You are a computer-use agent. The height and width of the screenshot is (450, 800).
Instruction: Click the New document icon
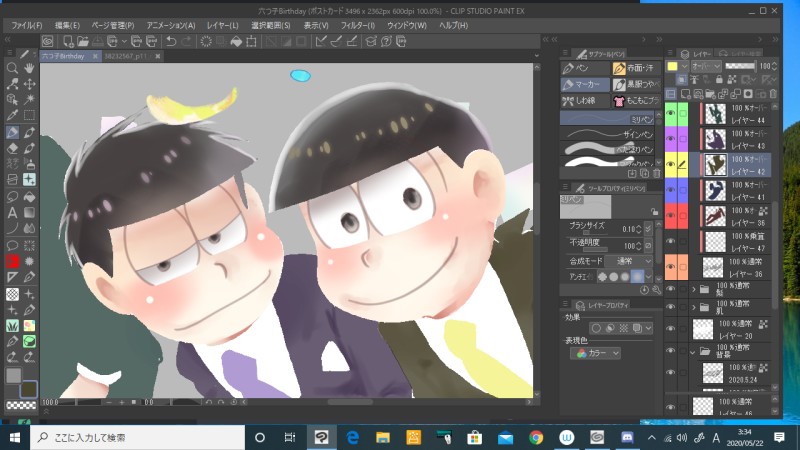click(68, 41)
